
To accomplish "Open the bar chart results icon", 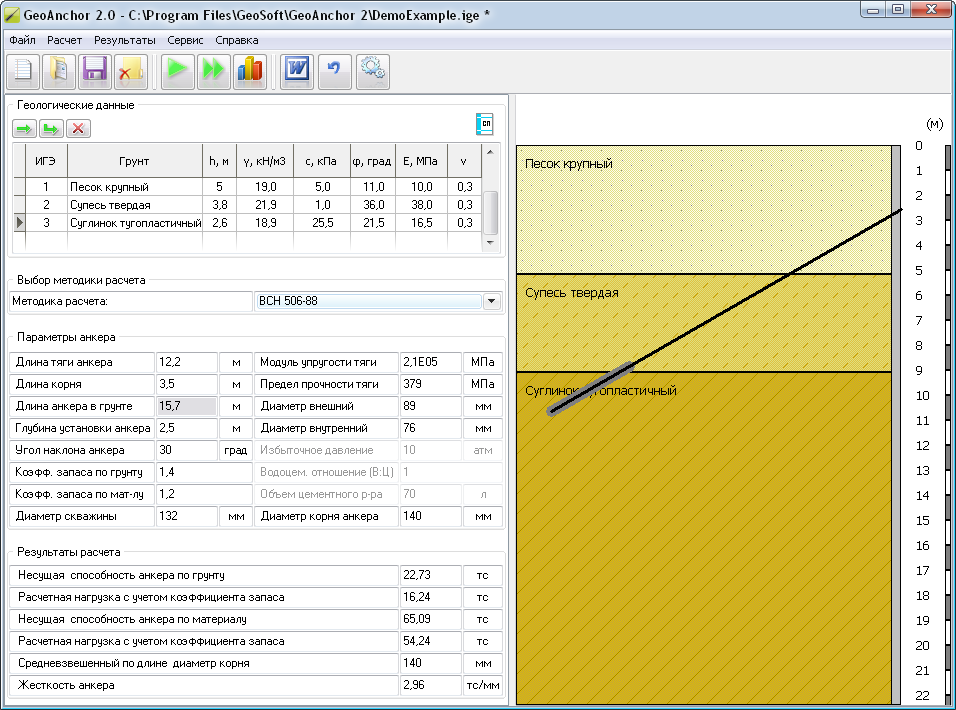I will point(249,71).
